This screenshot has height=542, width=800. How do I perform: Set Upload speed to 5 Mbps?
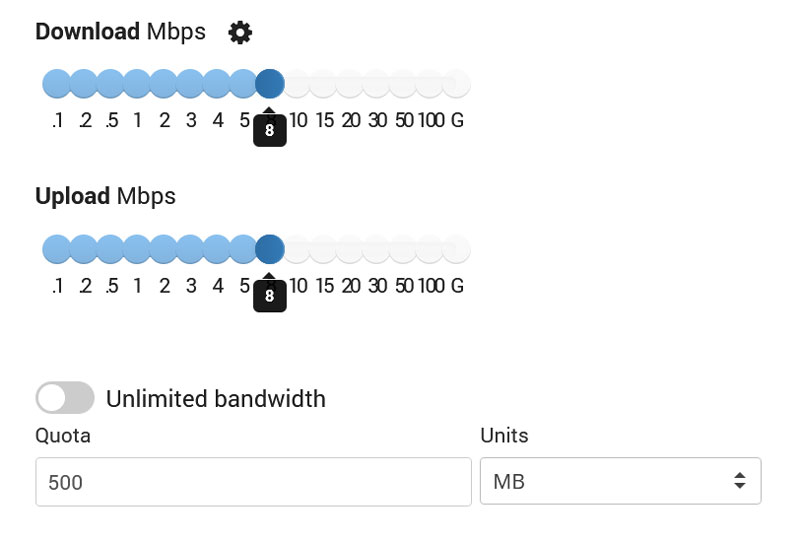click(x=244, y=249)
